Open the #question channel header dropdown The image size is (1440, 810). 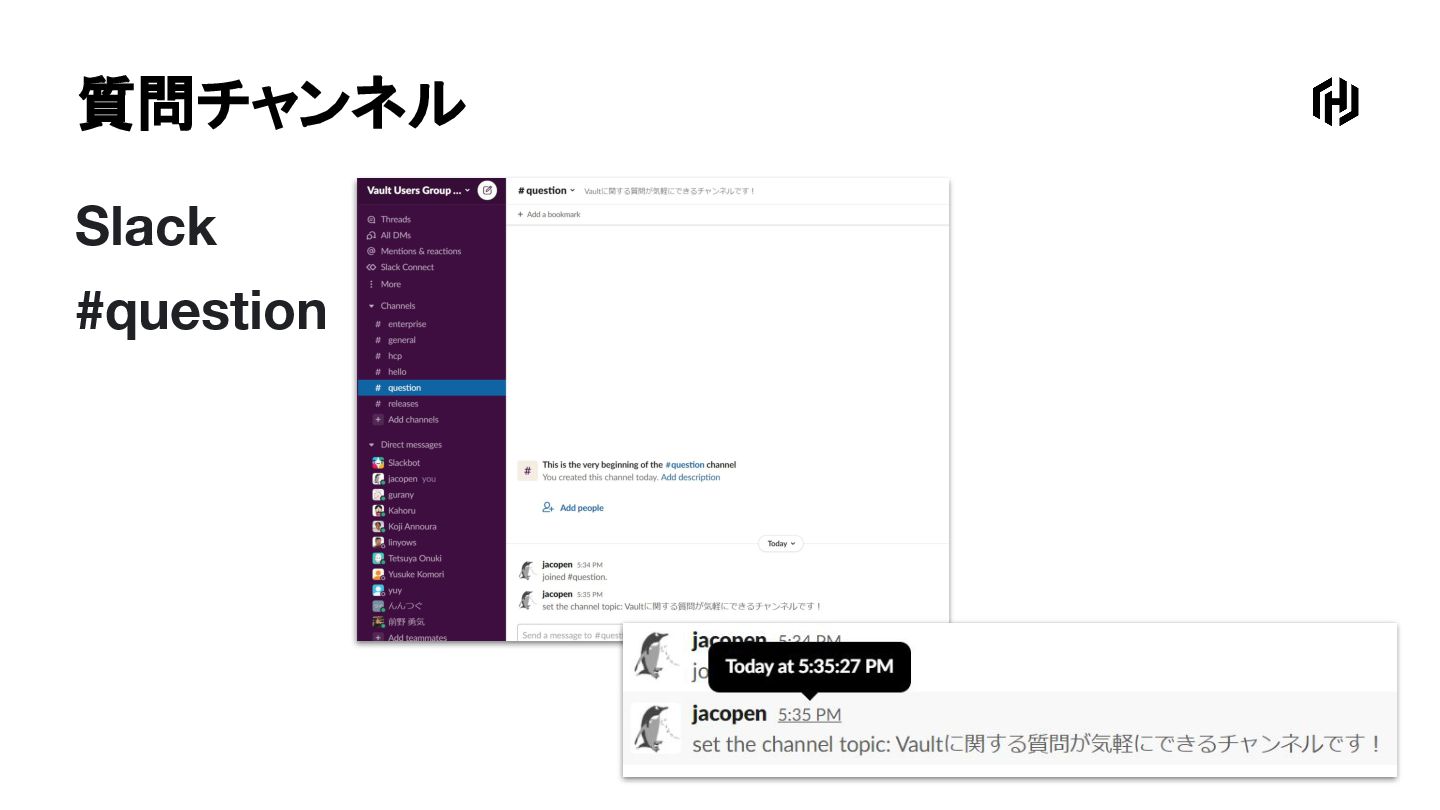546,190
